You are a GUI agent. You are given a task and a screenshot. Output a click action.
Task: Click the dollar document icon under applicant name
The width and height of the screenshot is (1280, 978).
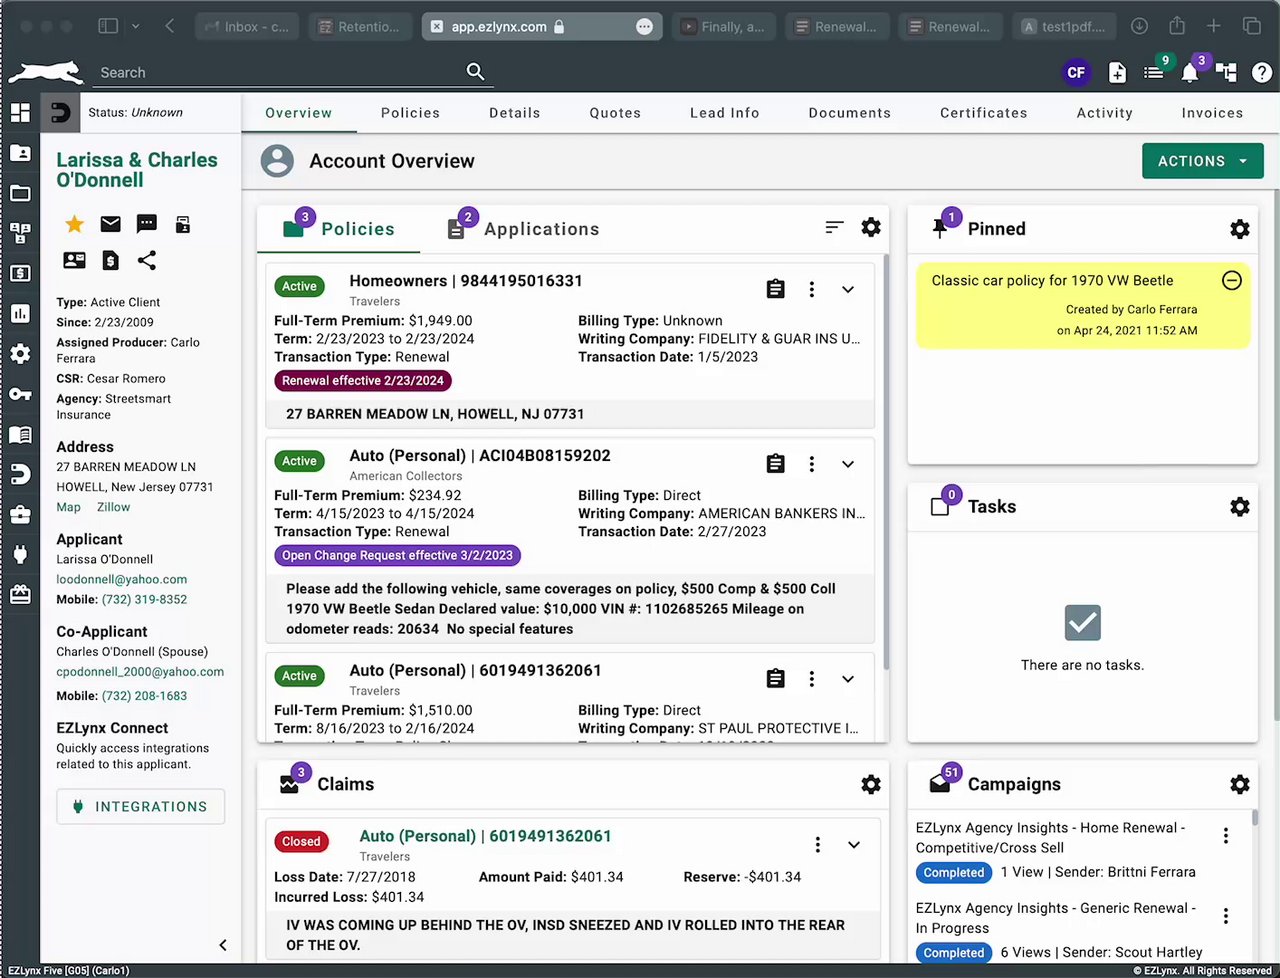click(x=111, y=260)
